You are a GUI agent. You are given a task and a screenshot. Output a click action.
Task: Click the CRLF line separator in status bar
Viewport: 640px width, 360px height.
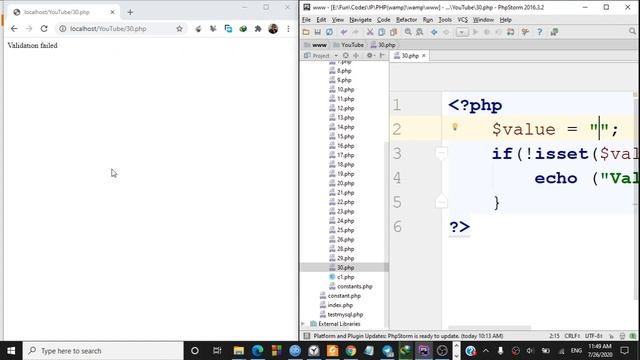pyautogui.click(x=572, y=336)
